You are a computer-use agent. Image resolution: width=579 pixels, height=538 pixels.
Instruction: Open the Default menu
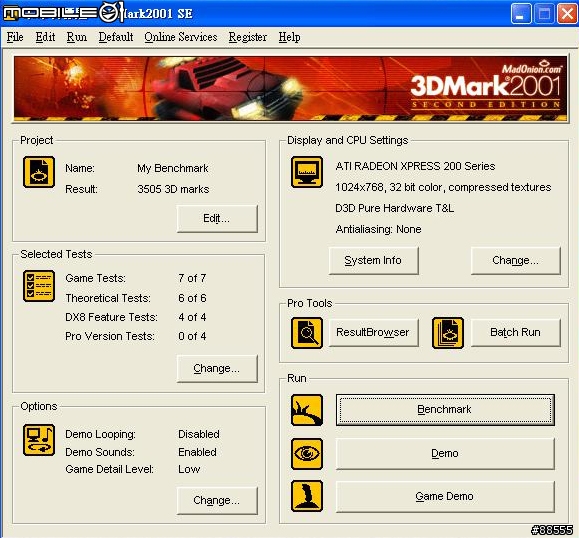[x=116, y=37]
